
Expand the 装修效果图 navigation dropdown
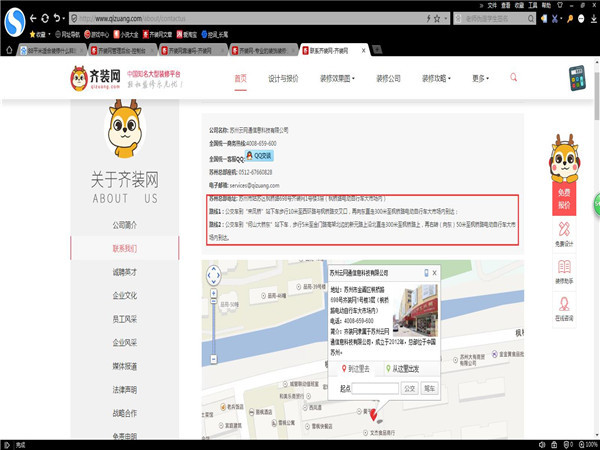[354, 78]
